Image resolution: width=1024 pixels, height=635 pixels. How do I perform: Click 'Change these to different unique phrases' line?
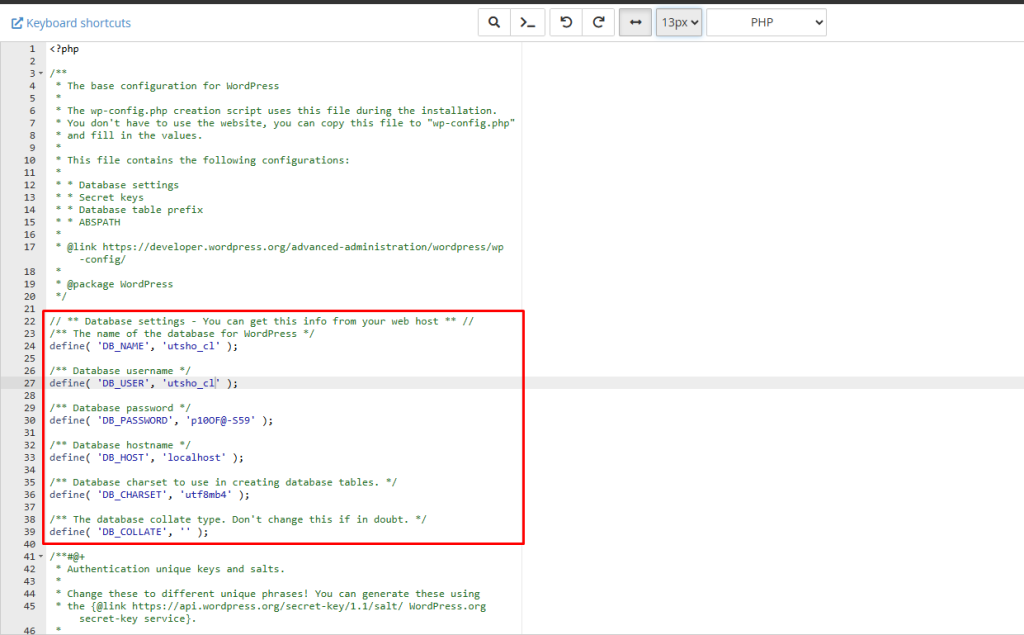coord(268,594)
